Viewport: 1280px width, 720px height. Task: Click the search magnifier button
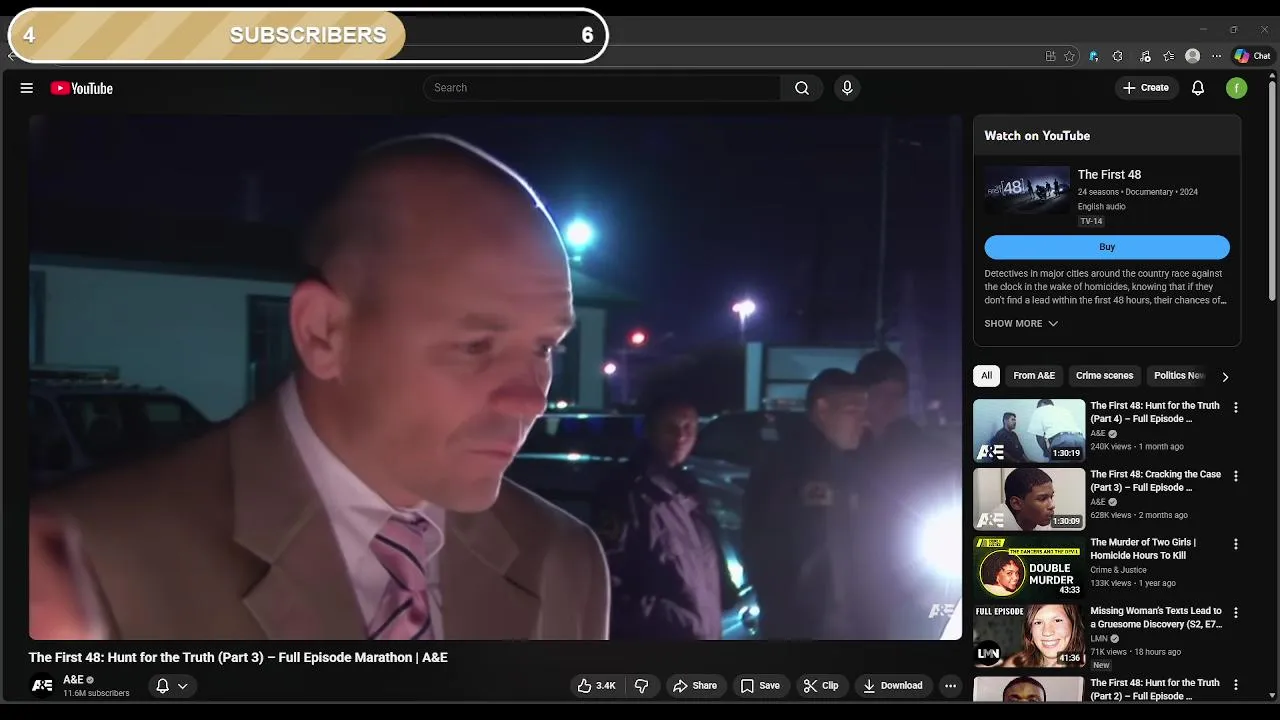pyautogui.click(x=802, y=88)
